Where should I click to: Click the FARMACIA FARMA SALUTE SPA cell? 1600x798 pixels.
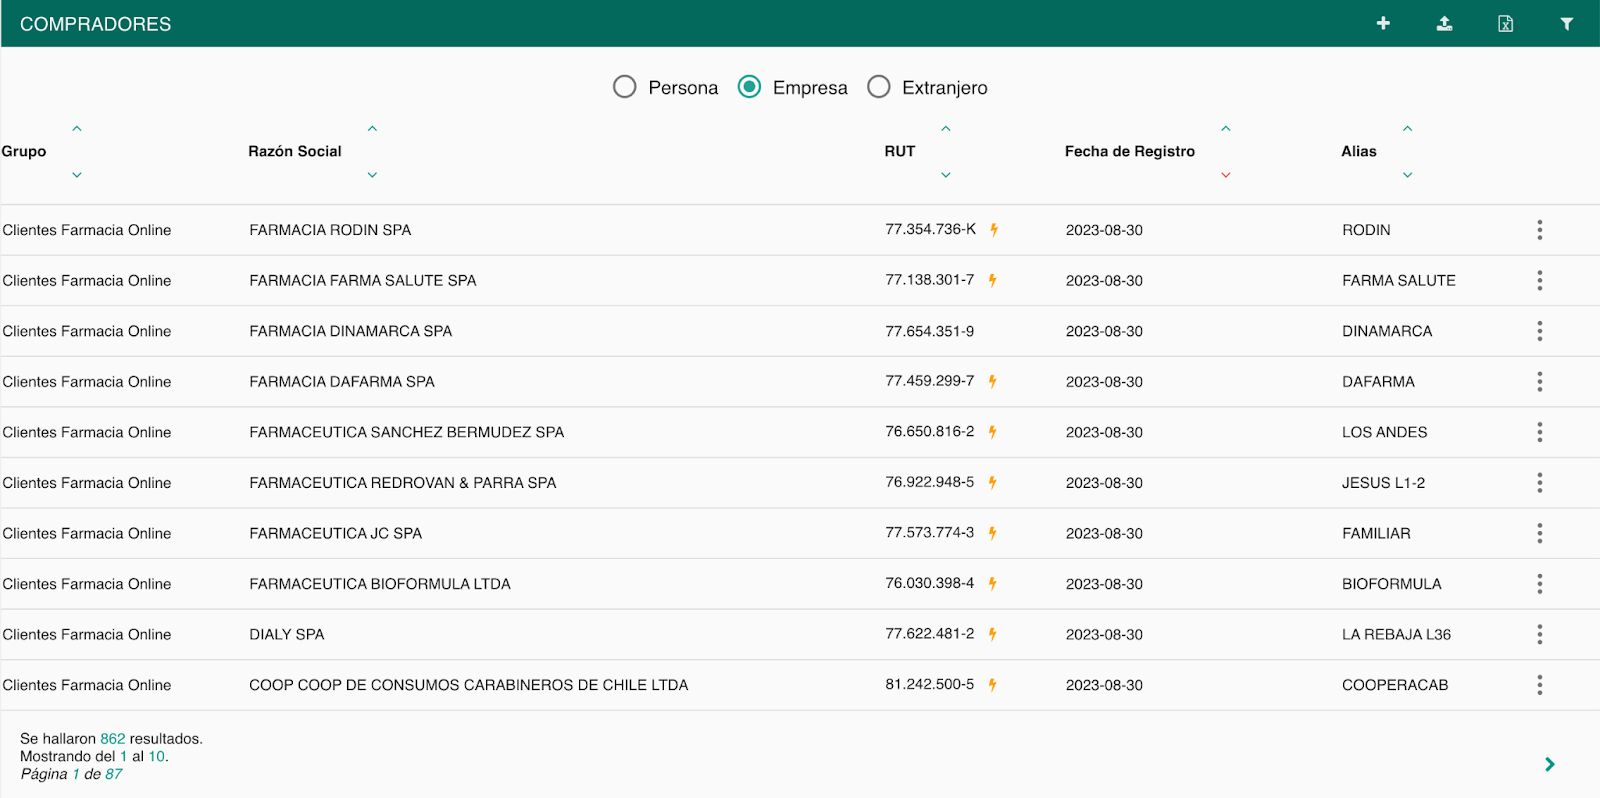point(363,280)
